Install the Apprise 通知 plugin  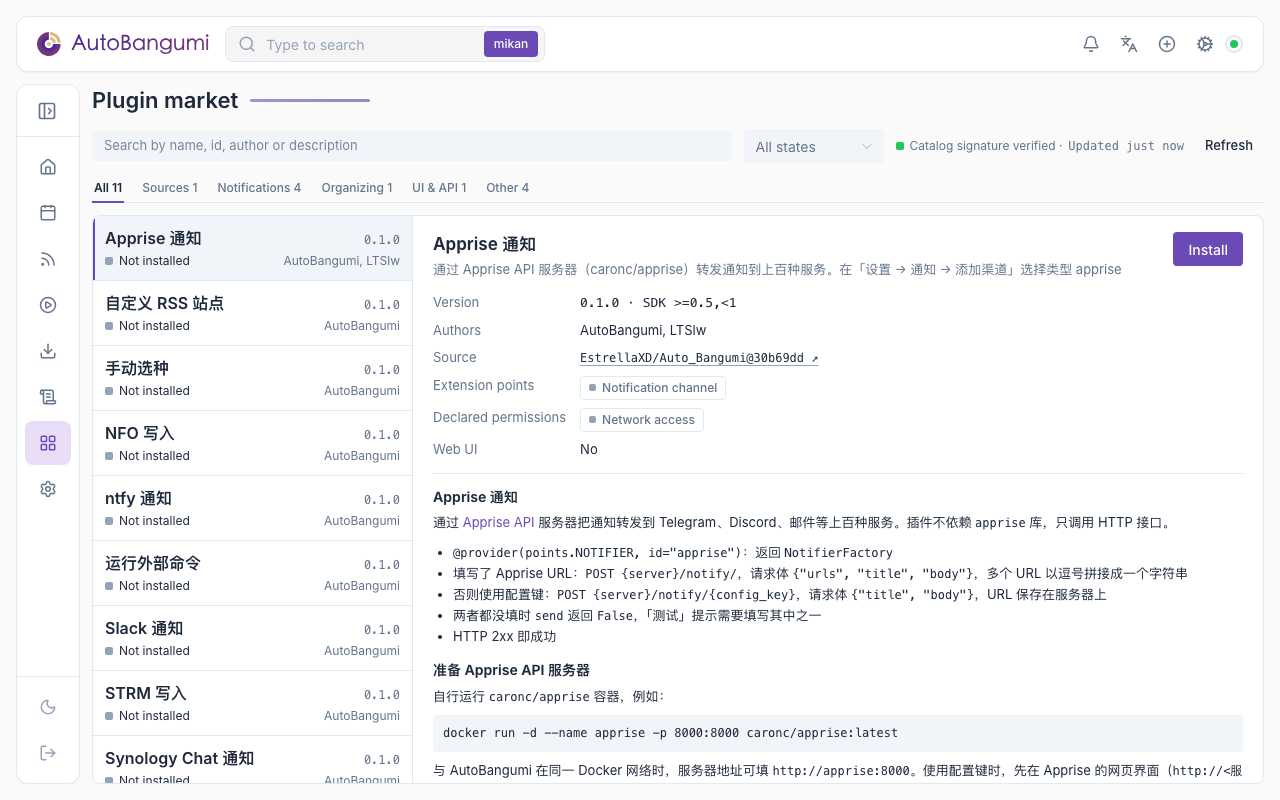(x=1208, y=249)
